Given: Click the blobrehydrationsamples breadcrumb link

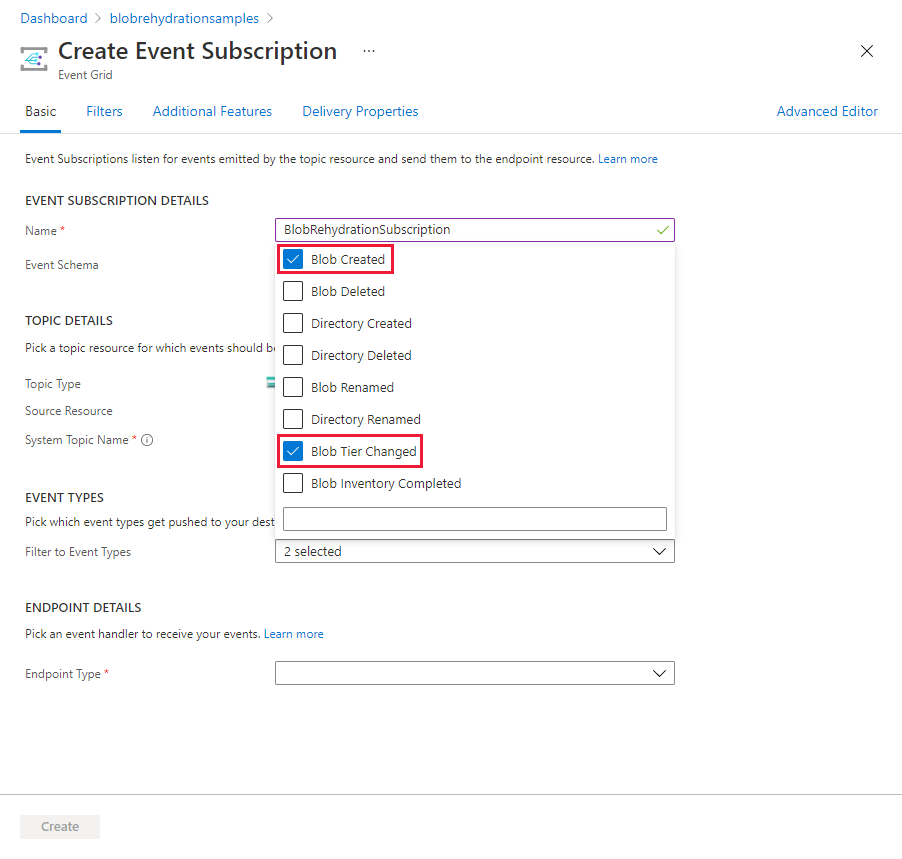Looking at the screenshot, I should pyautogui.click(x=184, y=17).
